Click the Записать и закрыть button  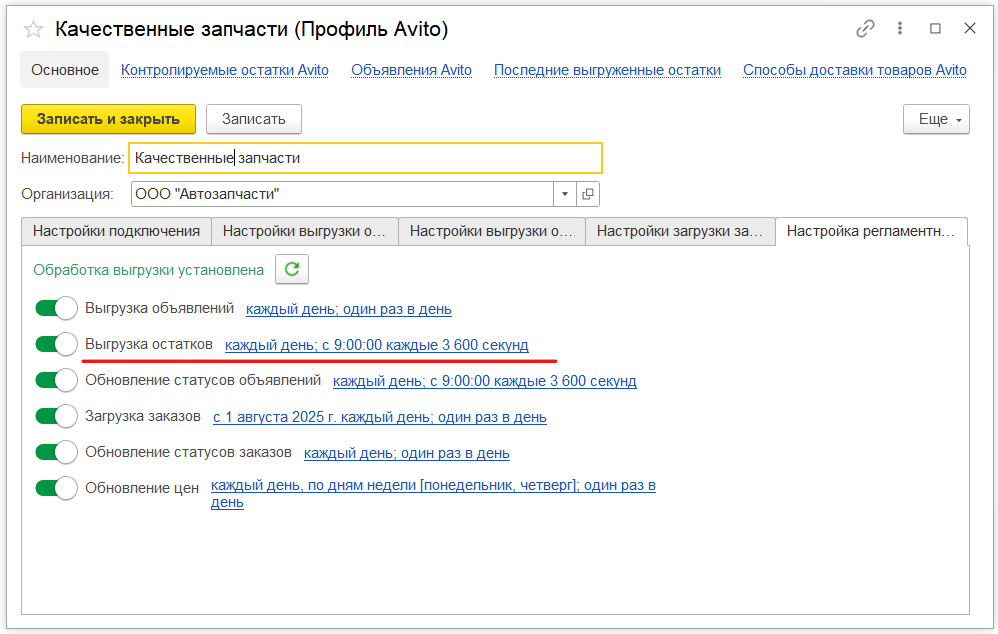[108, 119]
